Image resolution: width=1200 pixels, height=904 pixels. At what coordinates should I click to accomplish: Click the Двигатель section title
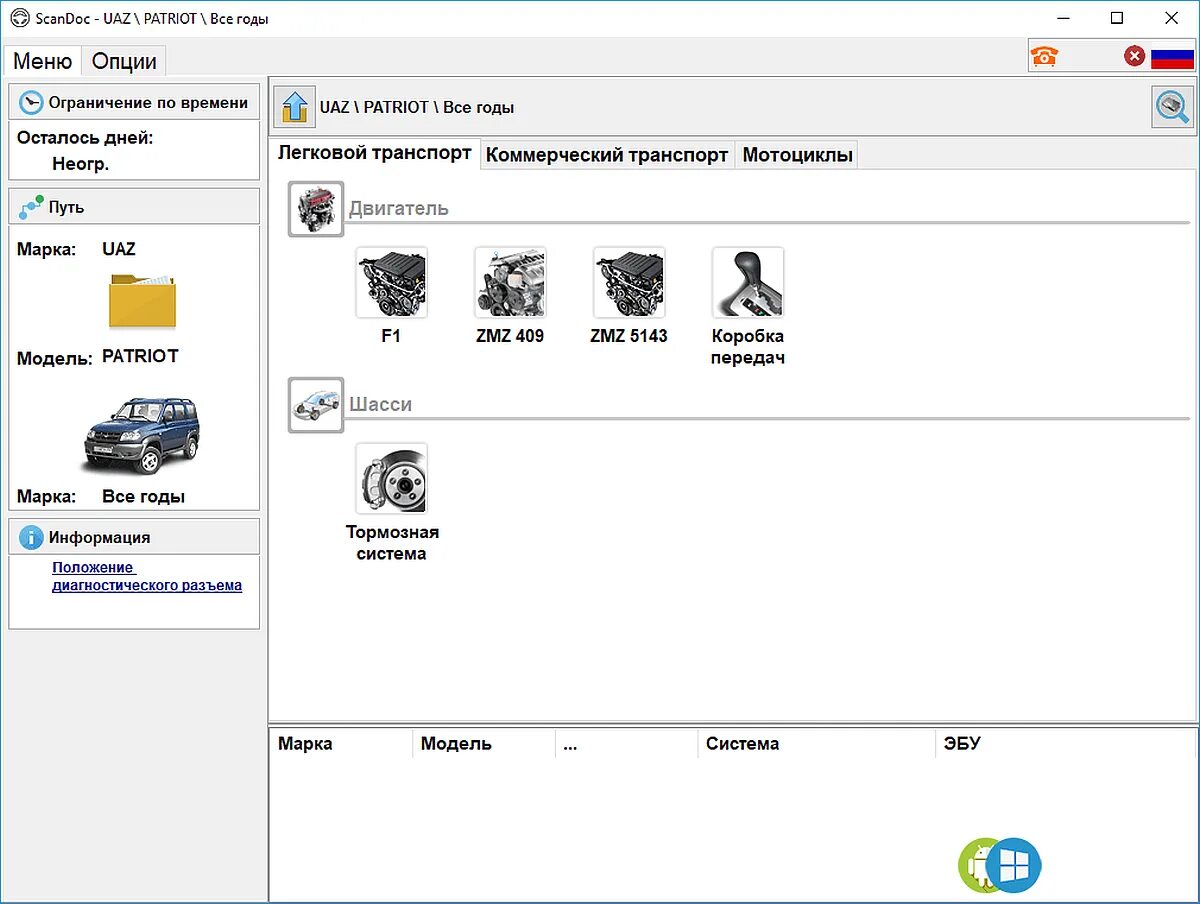pos(398,209)
